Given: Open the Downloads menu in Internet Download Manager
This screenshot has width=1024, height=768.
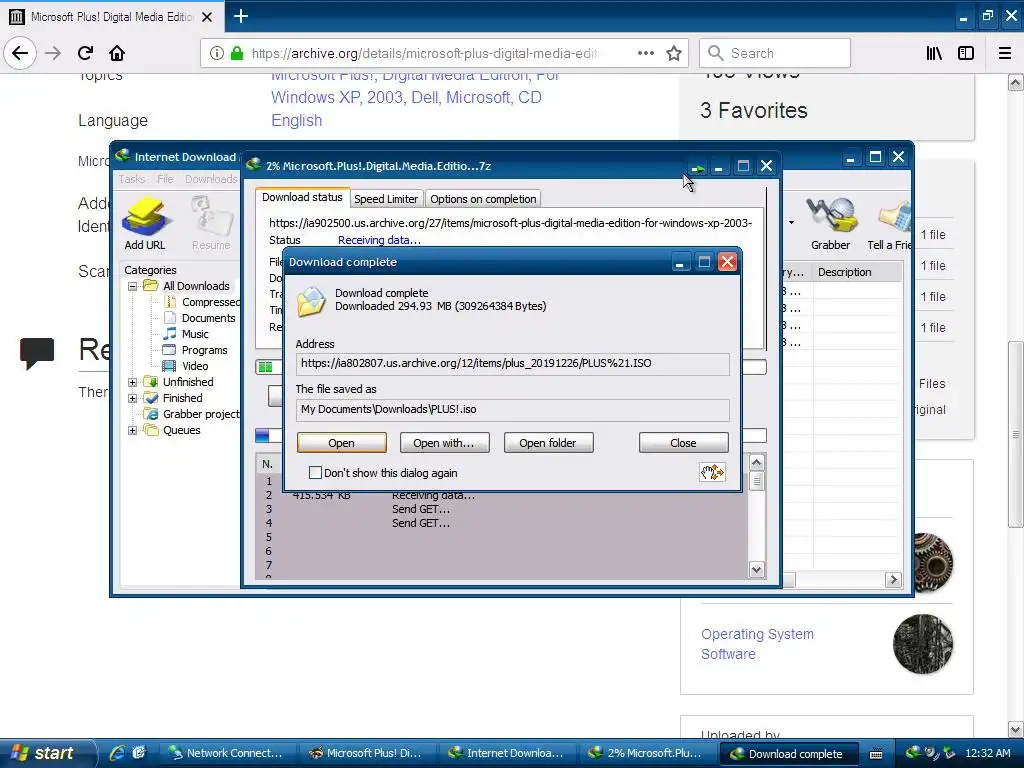Looking at the screenshot, I should click(211, 179).
